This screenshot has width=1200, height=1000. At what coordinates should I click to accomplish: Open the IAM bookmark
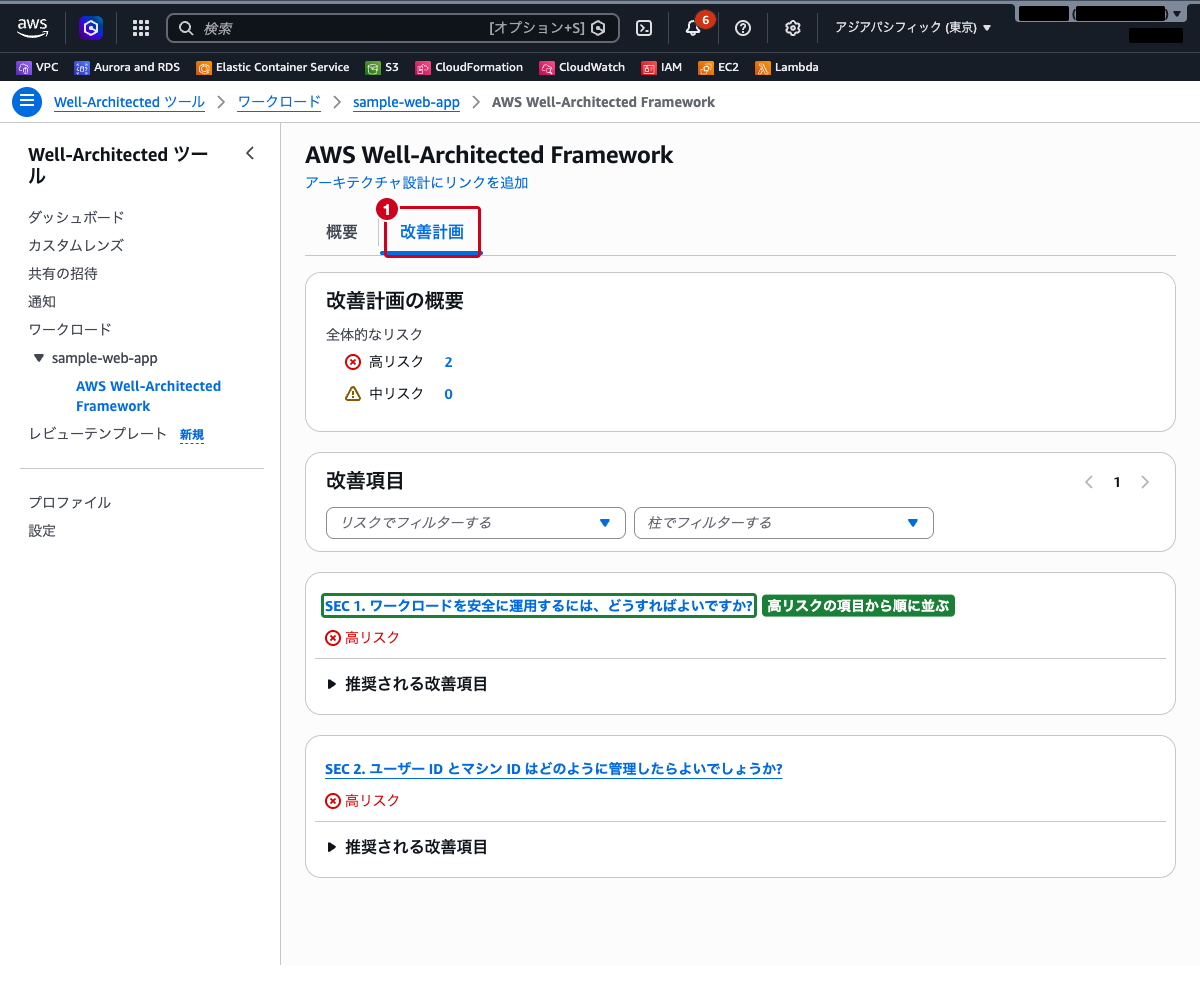click(x=662, y=68)
